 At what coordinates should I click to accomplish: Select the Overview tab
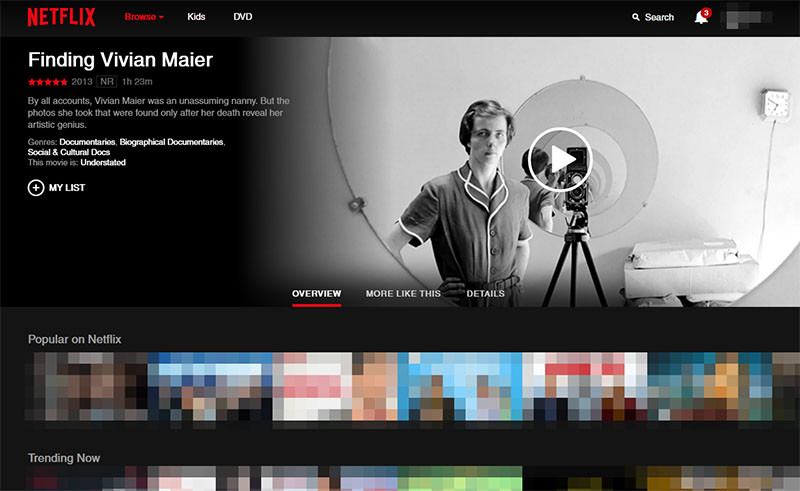pyautogui.click(x=316, y=294)
